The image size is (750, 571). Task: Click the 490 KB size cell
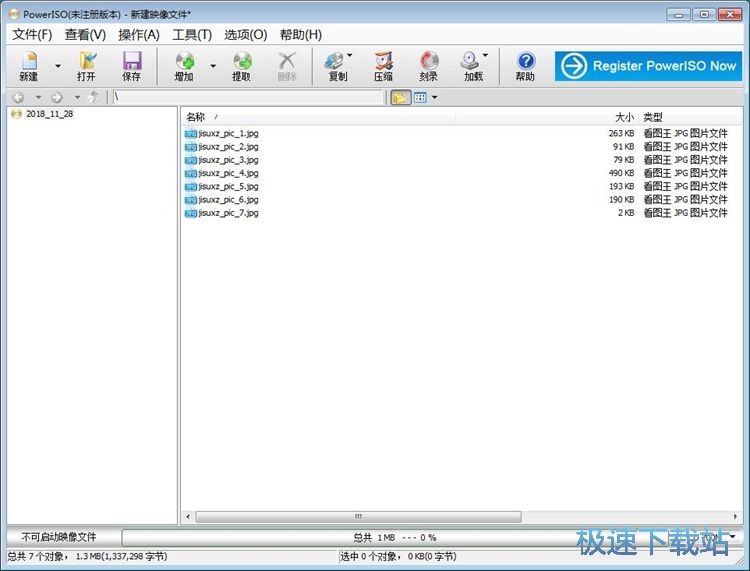pyautogui.click(x=621, y=173)
